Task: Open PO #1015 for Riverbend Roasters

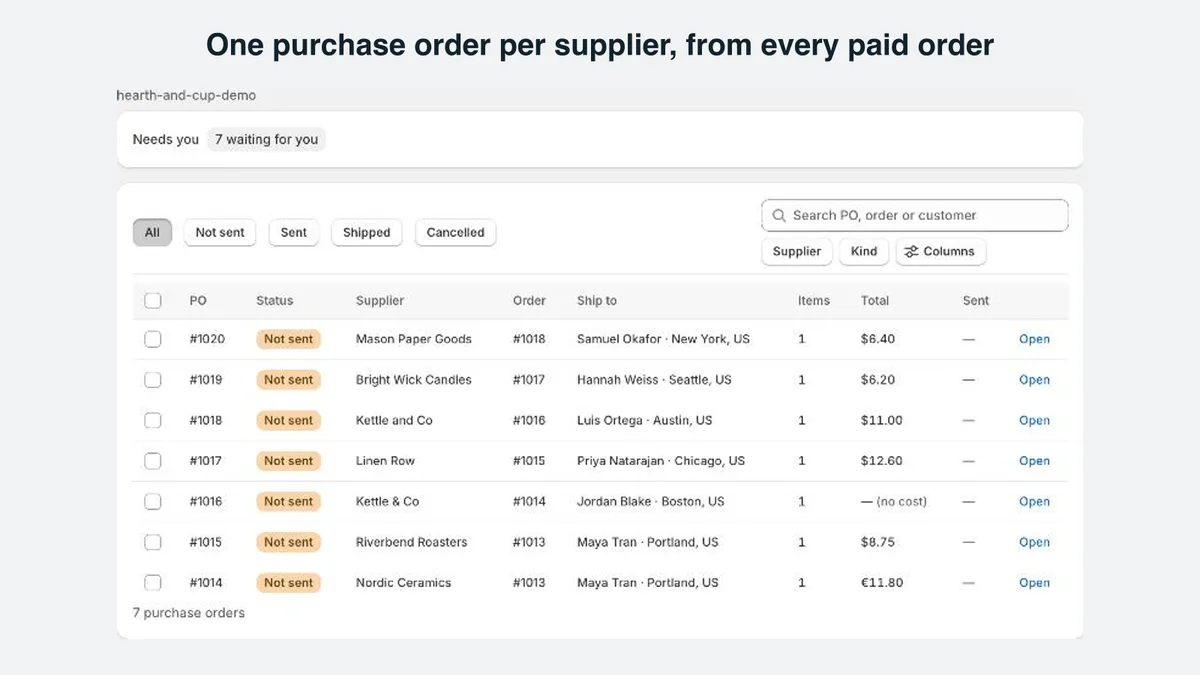Action: 1034,542
